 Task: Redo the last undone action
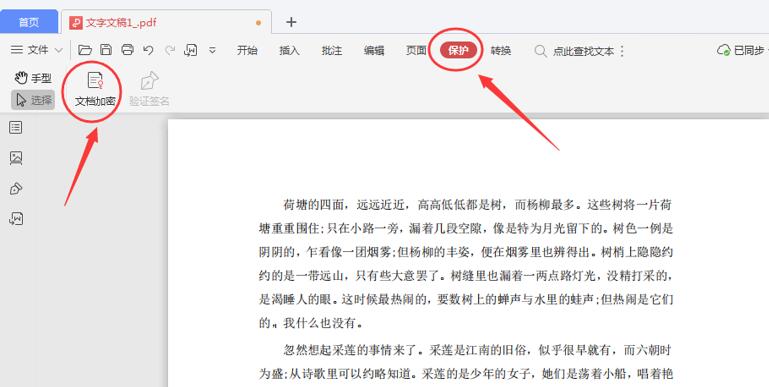coord(170,50)
